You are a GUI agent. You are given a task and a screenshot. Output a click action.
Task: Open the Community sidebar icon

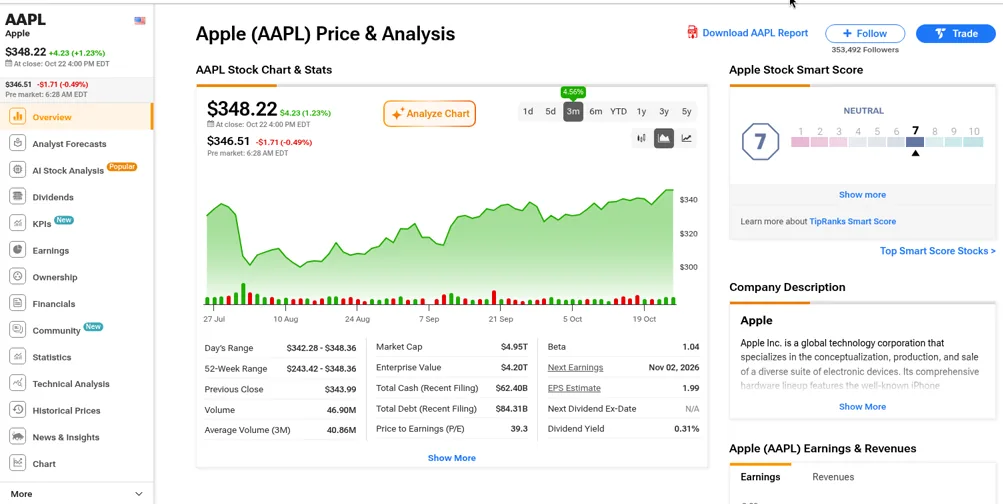point(17,330)
